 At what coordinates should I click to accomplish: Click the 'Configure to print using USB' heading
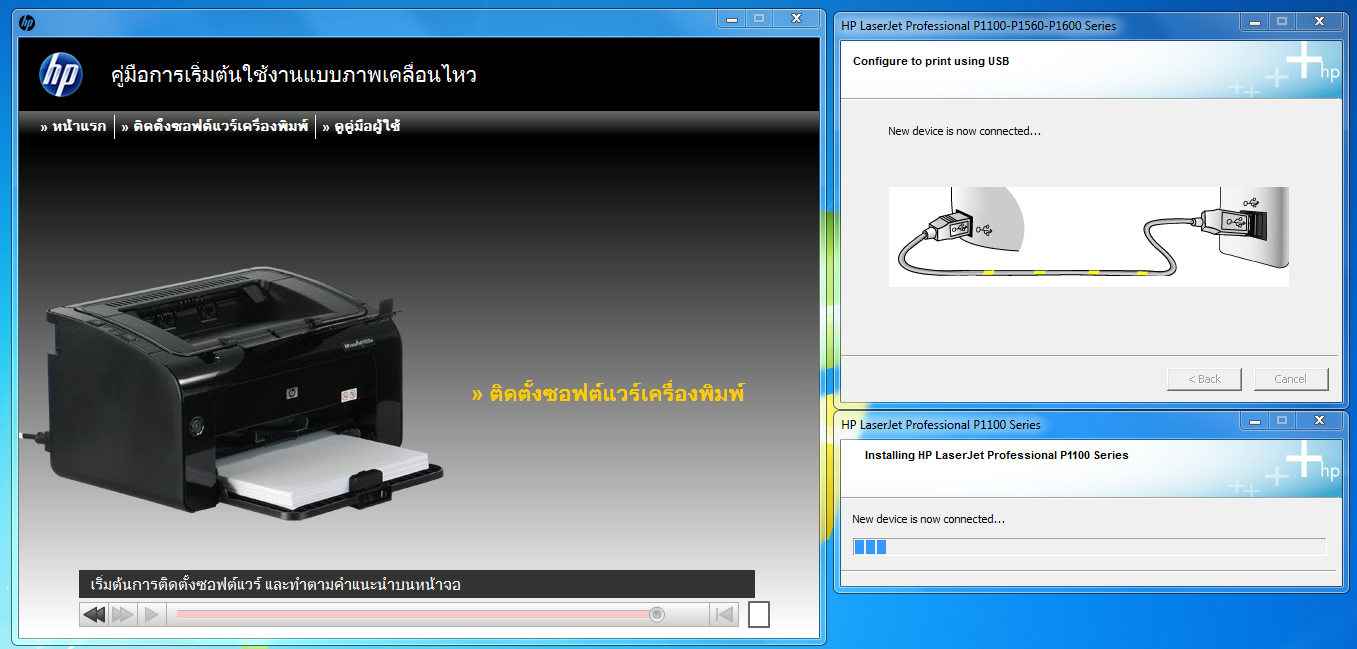[x=931, y=61]
